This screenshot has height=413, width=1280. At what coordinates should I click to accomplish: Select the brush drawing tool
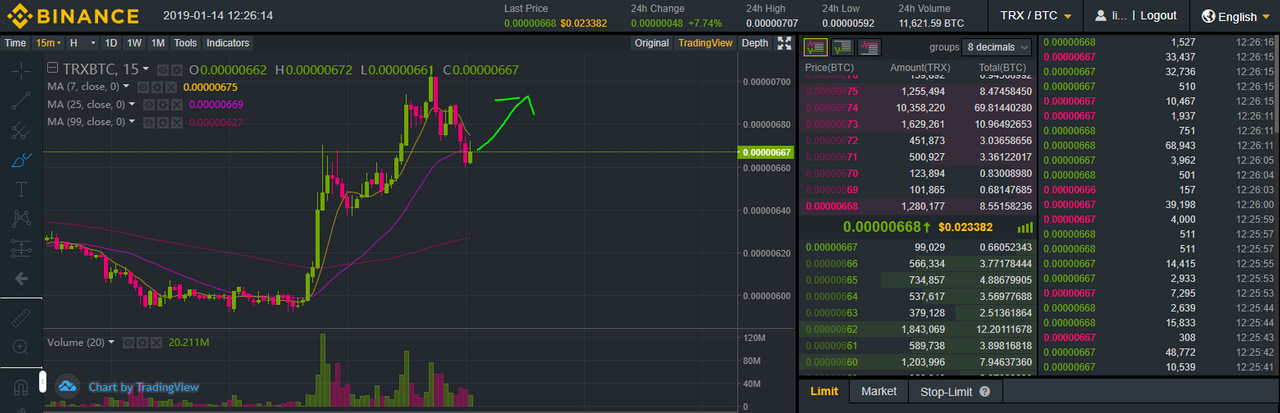tap(20, 160)
